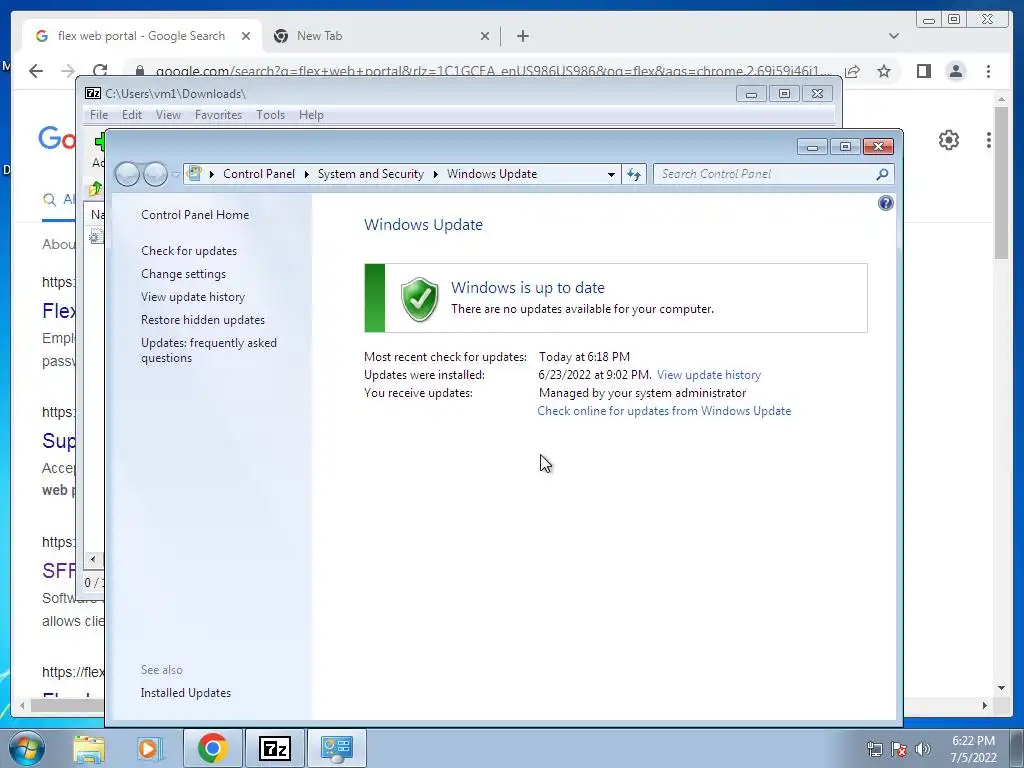Open the Chrome three-dot menu
Viewport: 1024px width, 768px height.
(988, 71)
